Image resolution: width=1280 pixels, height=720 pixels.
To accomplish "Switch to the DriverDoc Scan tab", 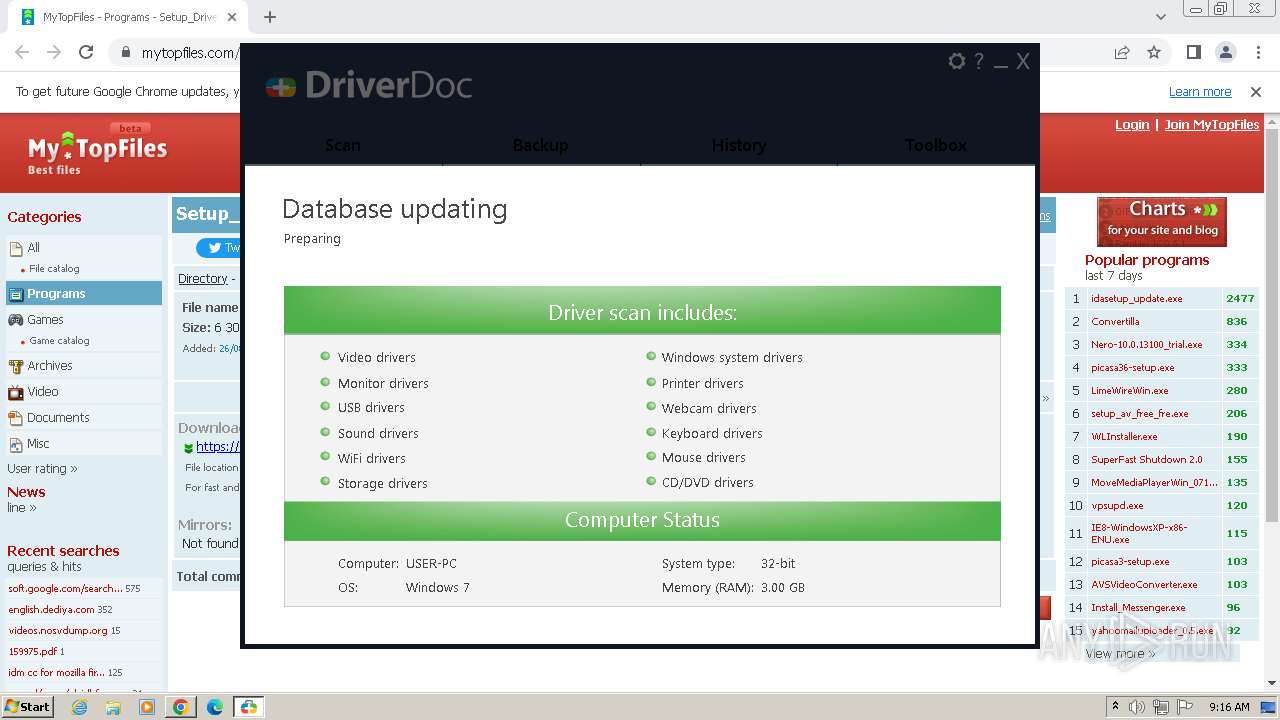I will coord(343,145).
